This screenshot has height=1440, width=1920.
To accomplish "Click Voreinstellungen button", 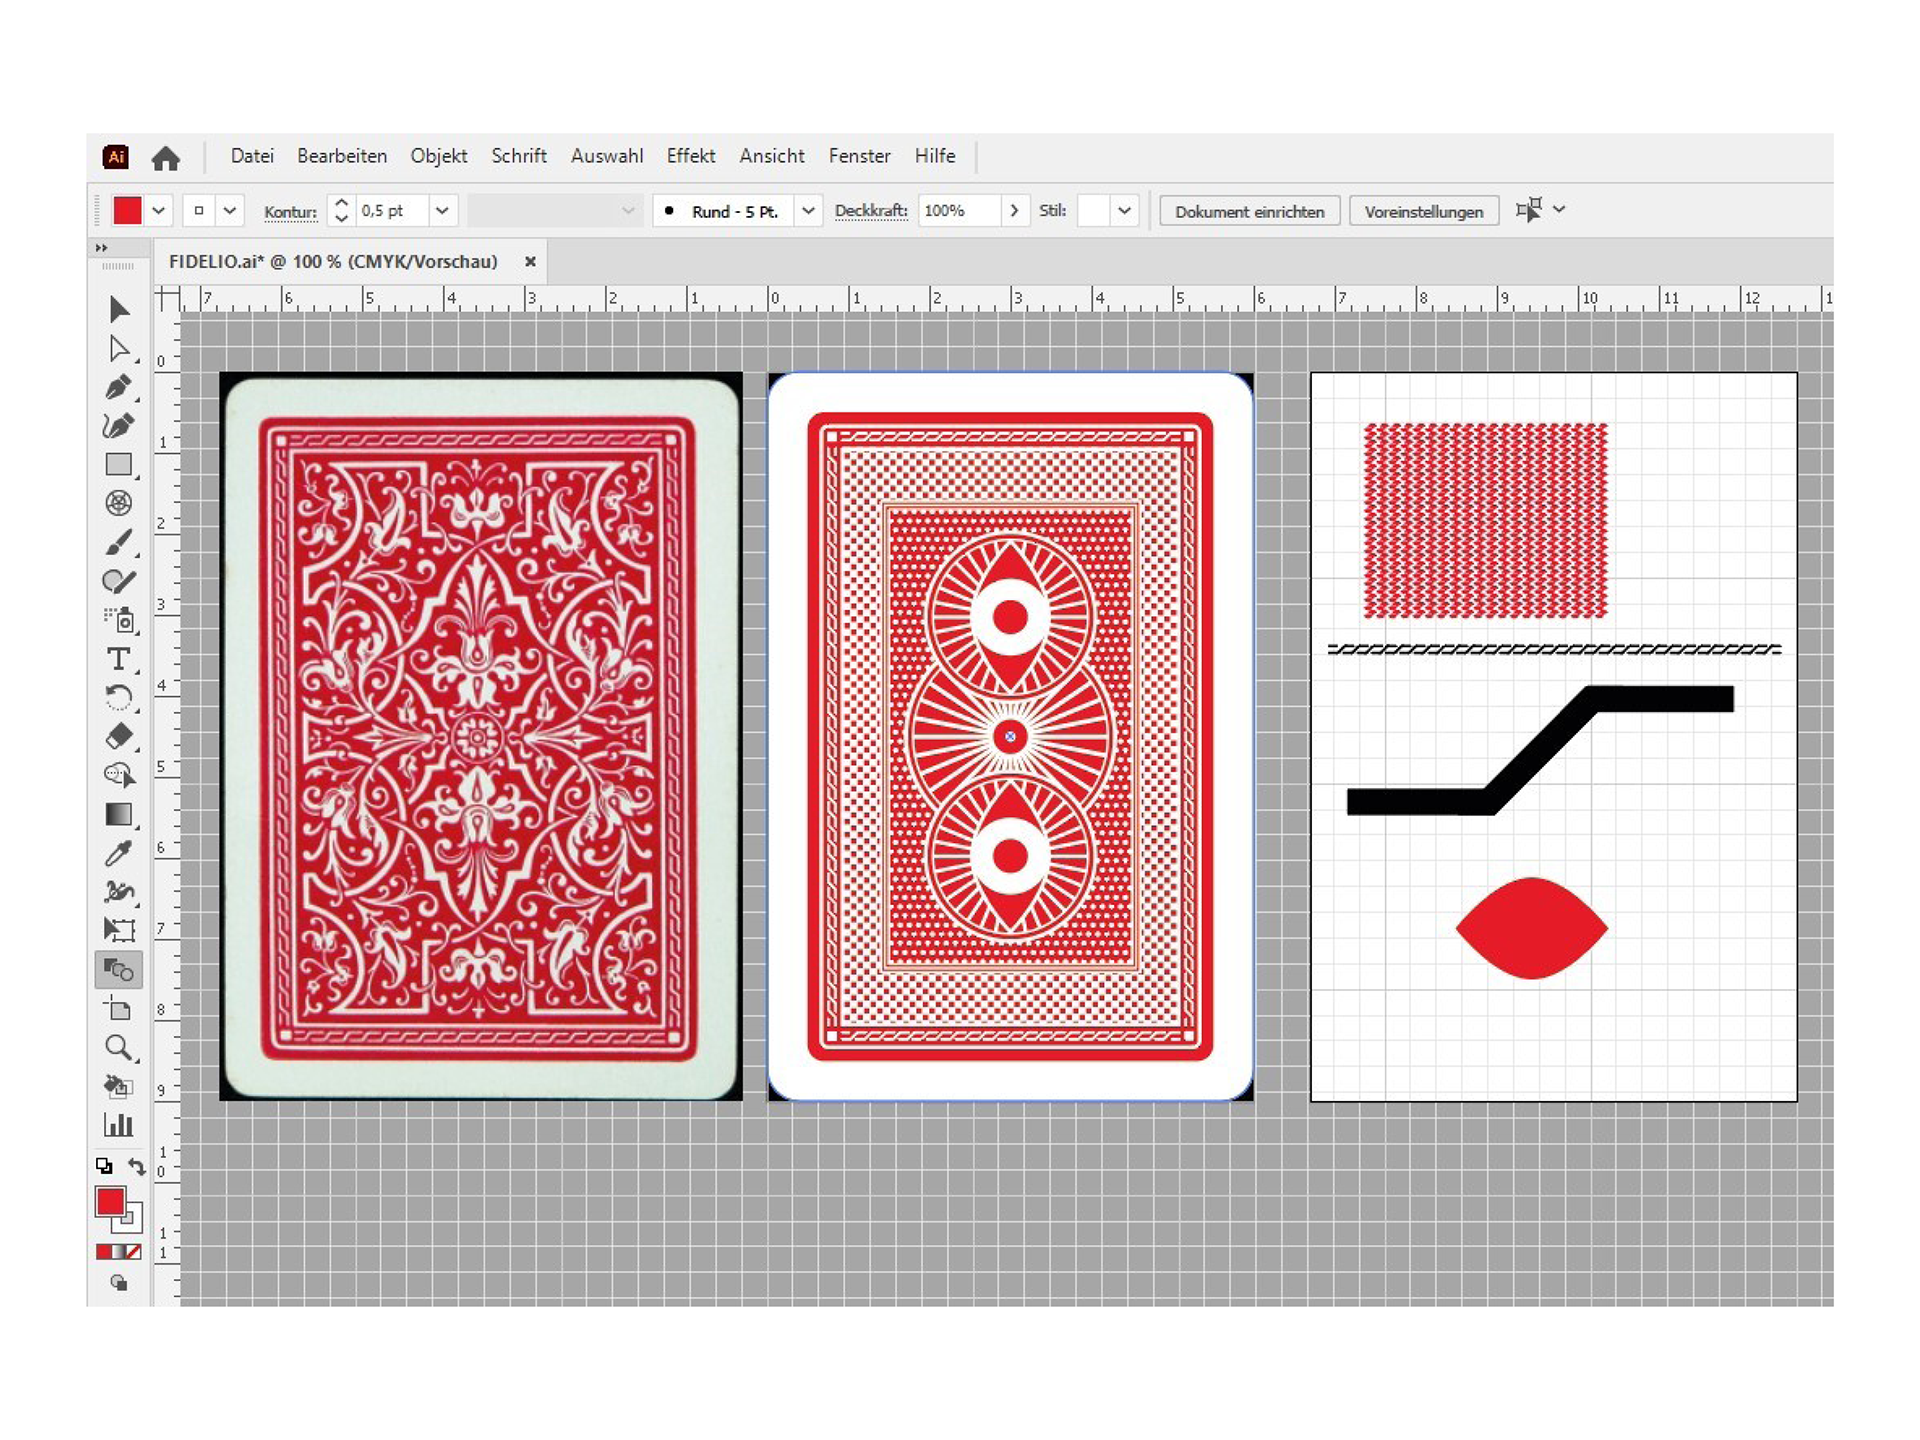I will [1424, 211].
